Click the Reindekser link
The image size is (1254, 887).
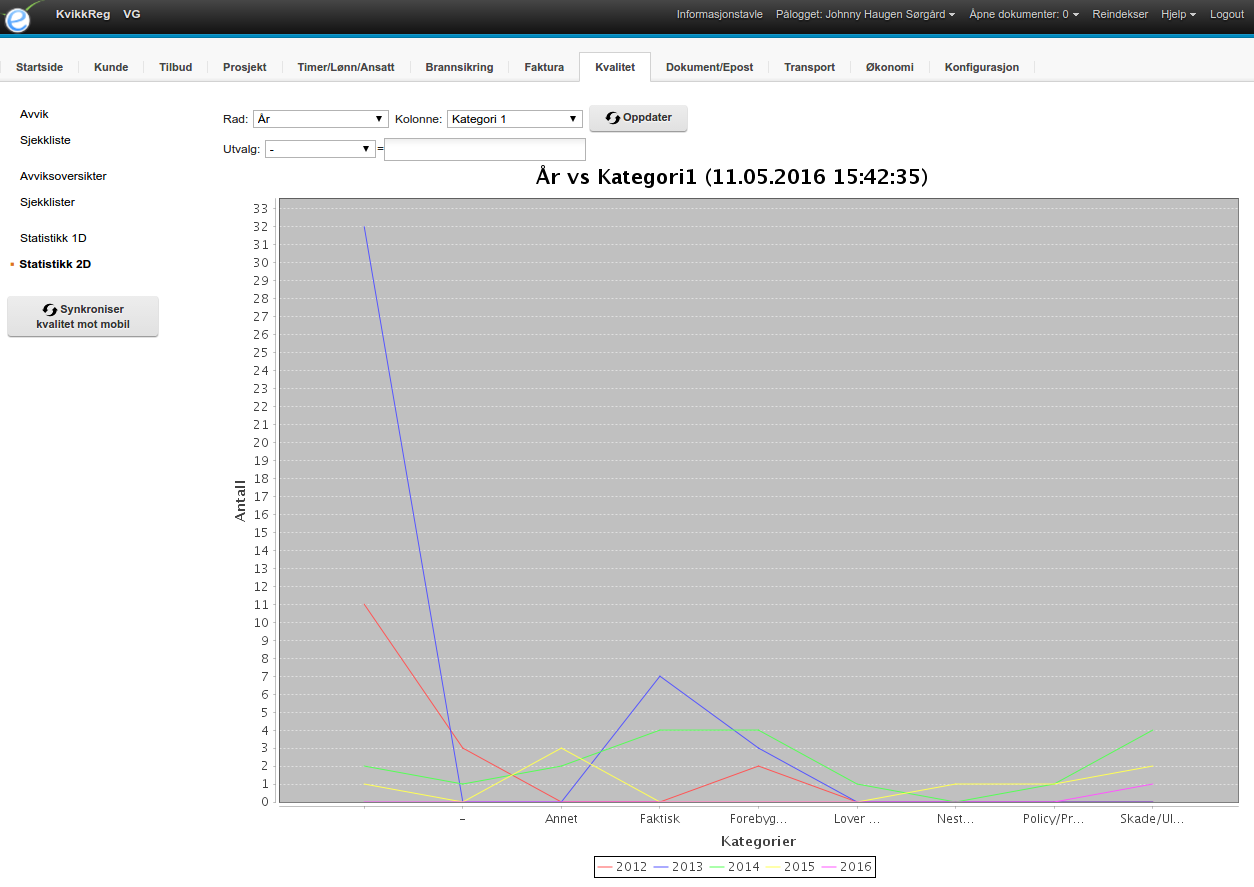point(1120,14)
